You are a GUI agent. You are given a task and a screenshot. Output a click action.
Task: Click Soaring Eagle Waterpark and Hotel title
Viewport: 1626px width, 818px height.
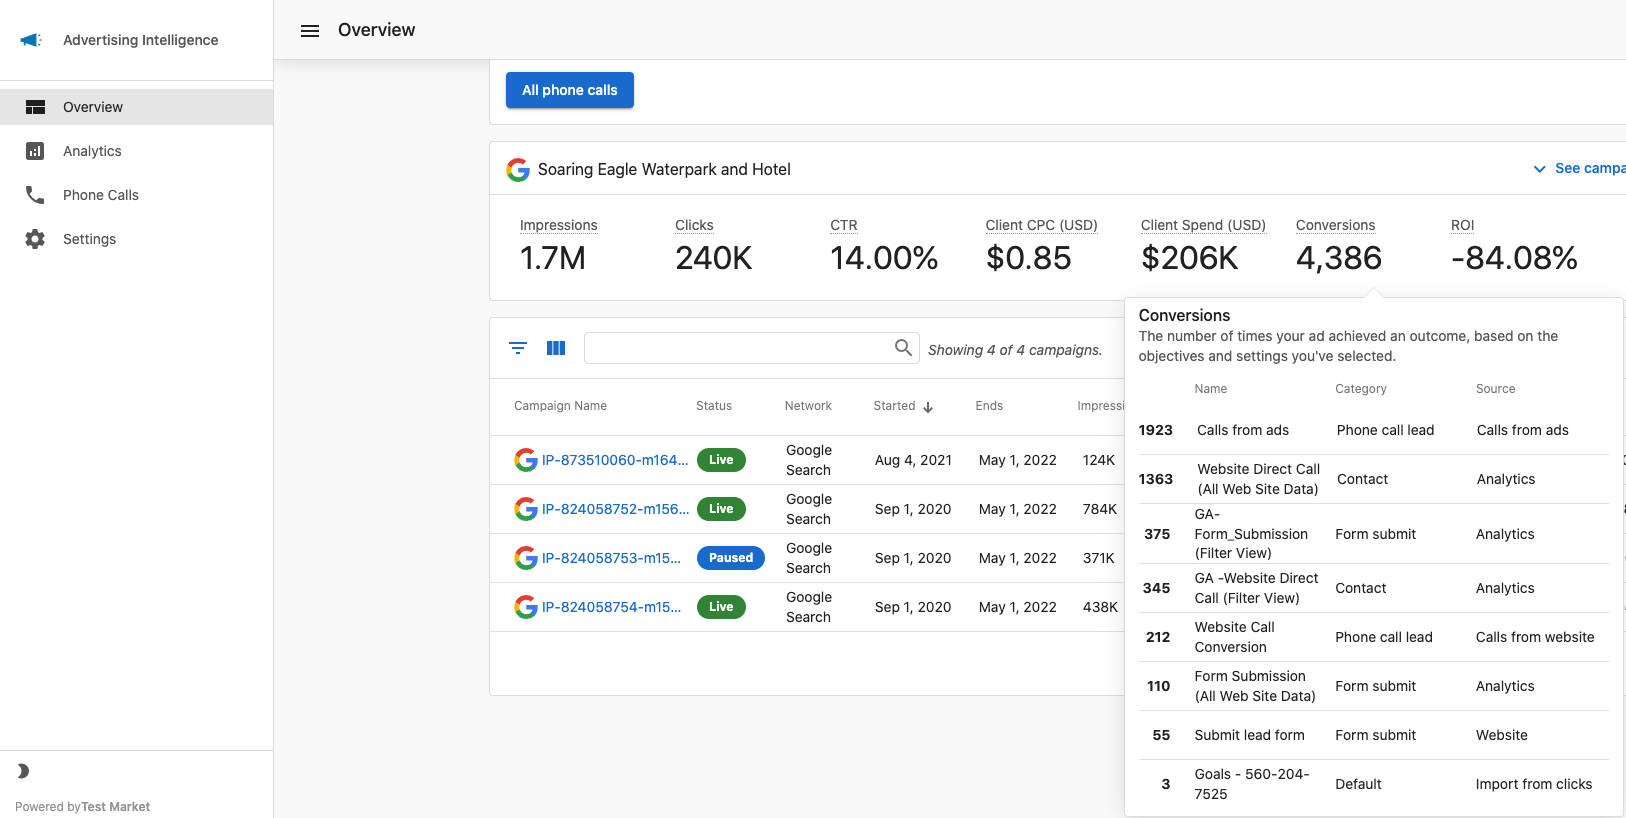pos(664,170)
